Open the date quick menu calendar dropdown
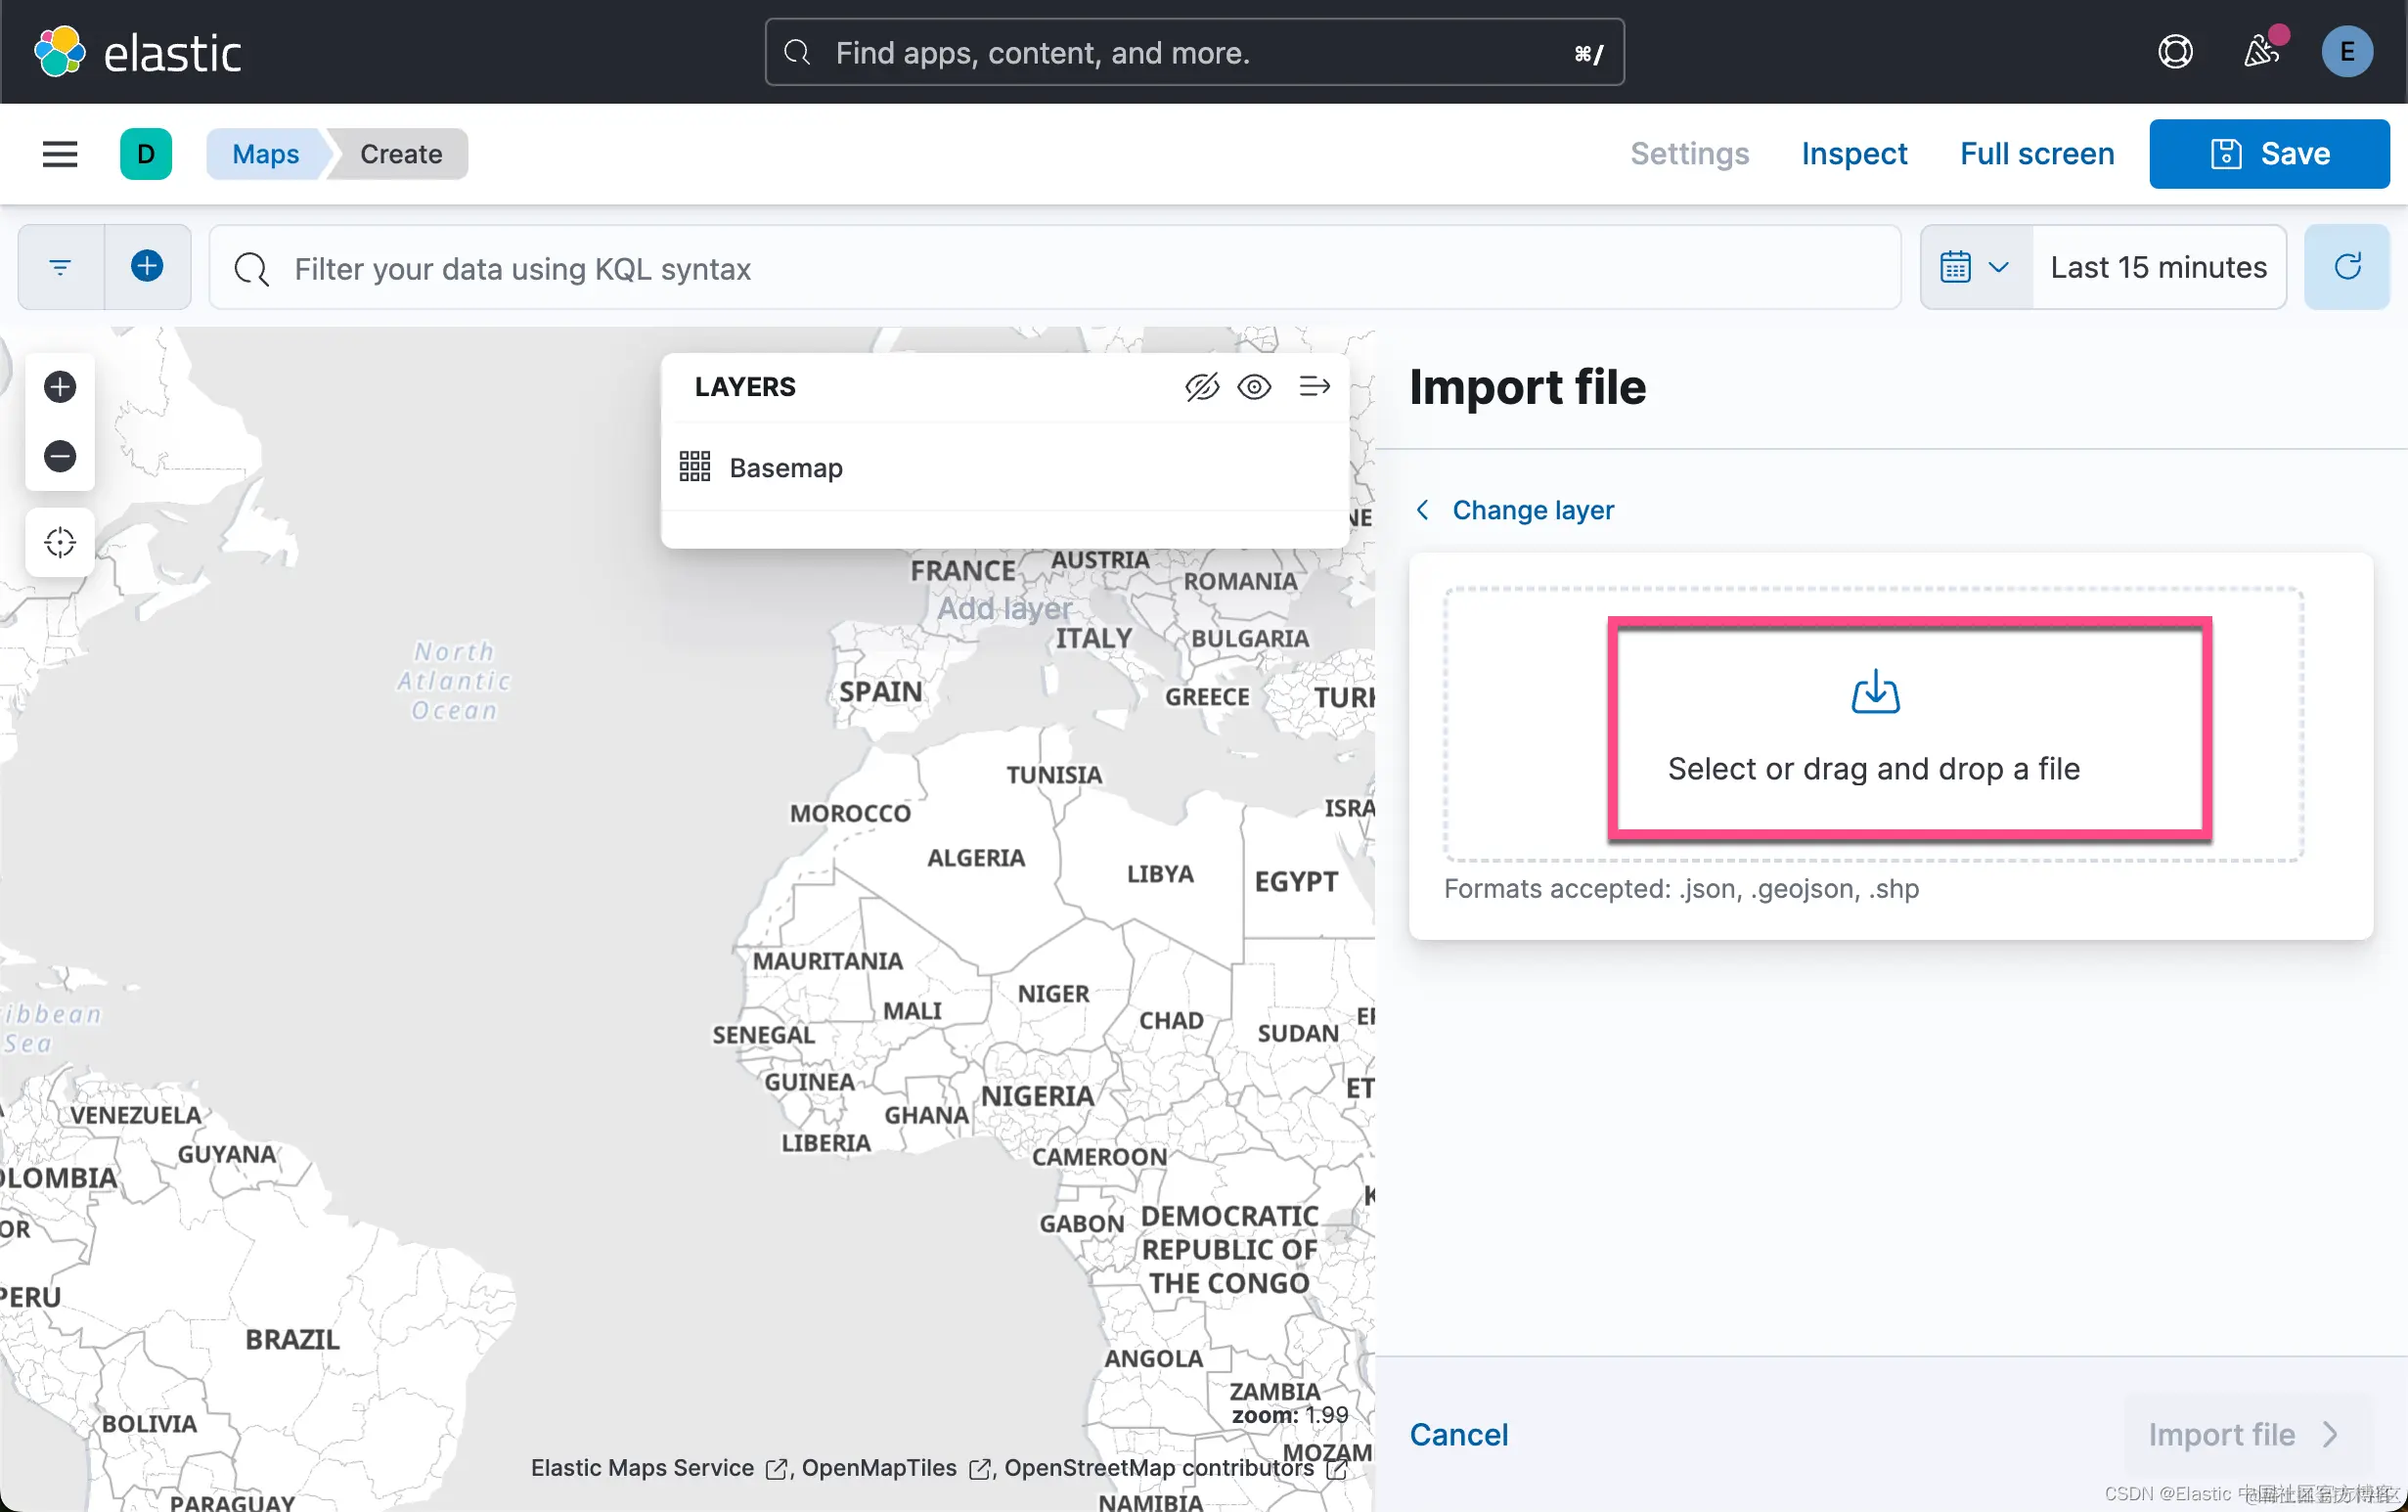2408x1512 pixels. (x=1974, y=267)
